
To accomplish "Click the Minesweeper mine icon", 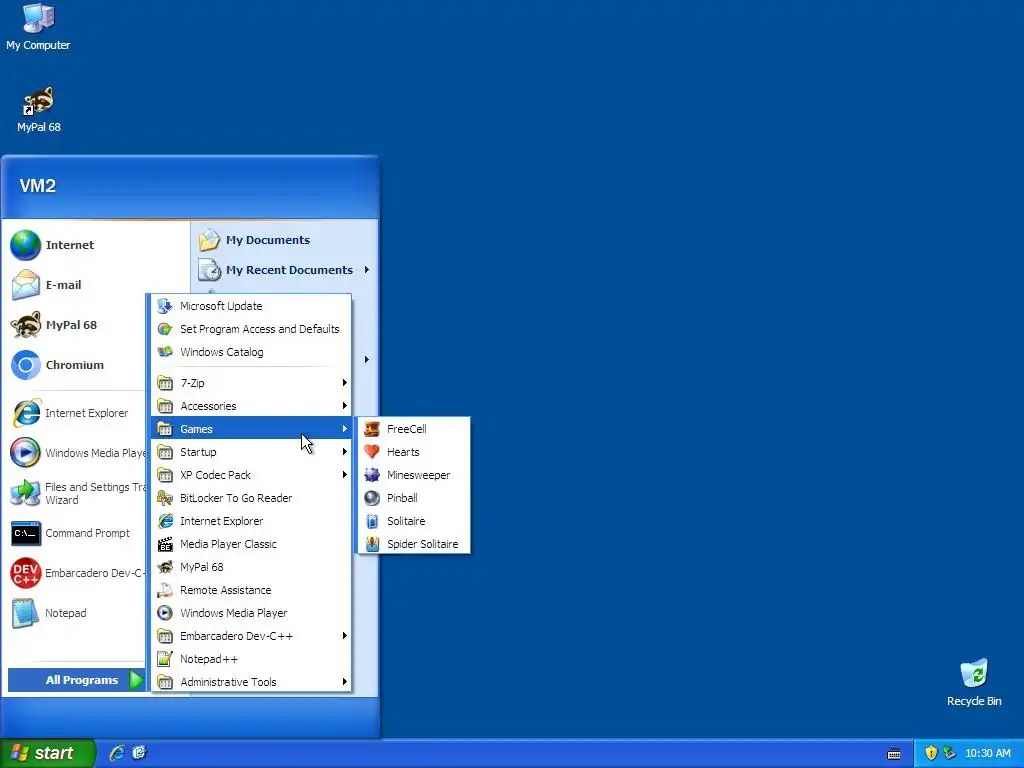I will tap(372, 475).
